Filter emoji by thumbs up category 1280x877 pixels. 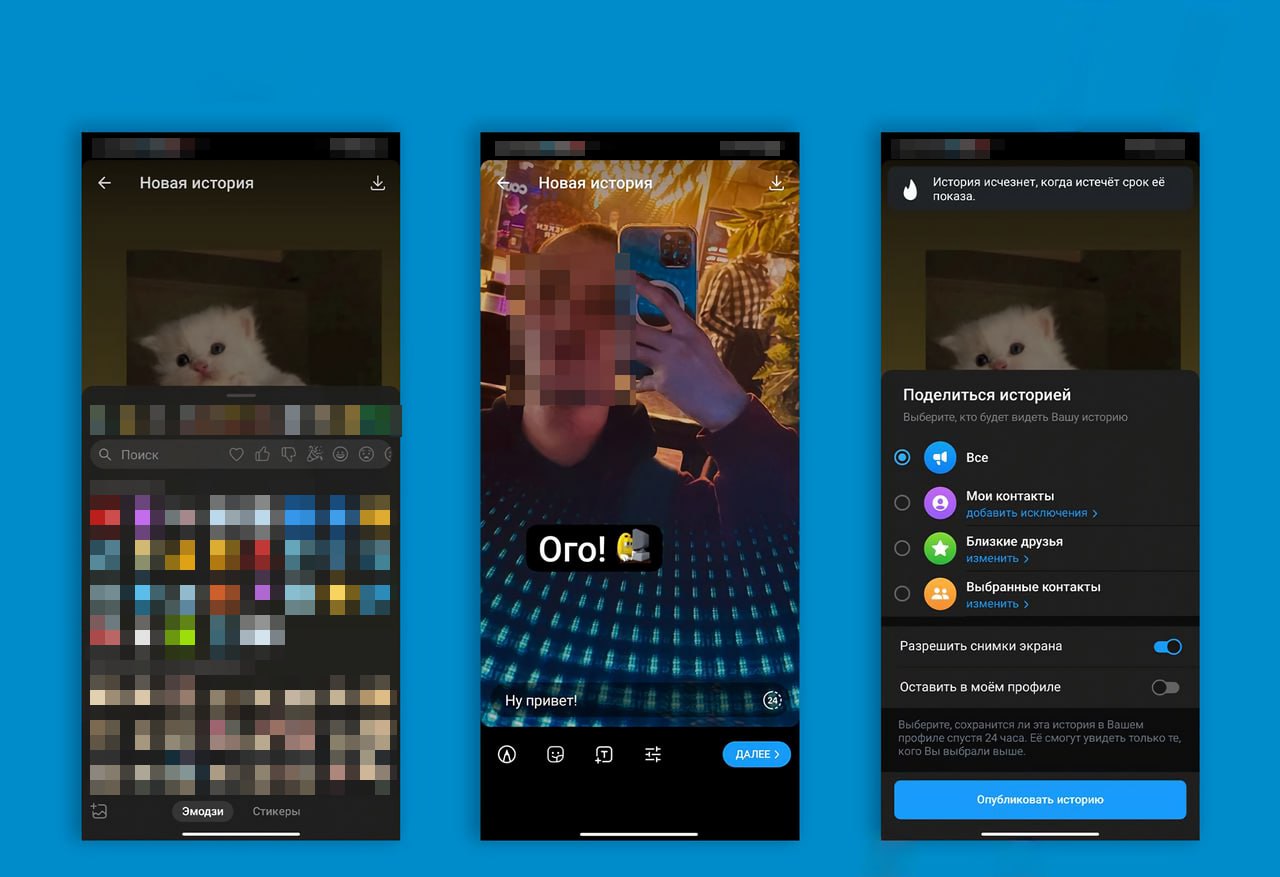coord(262,454)
